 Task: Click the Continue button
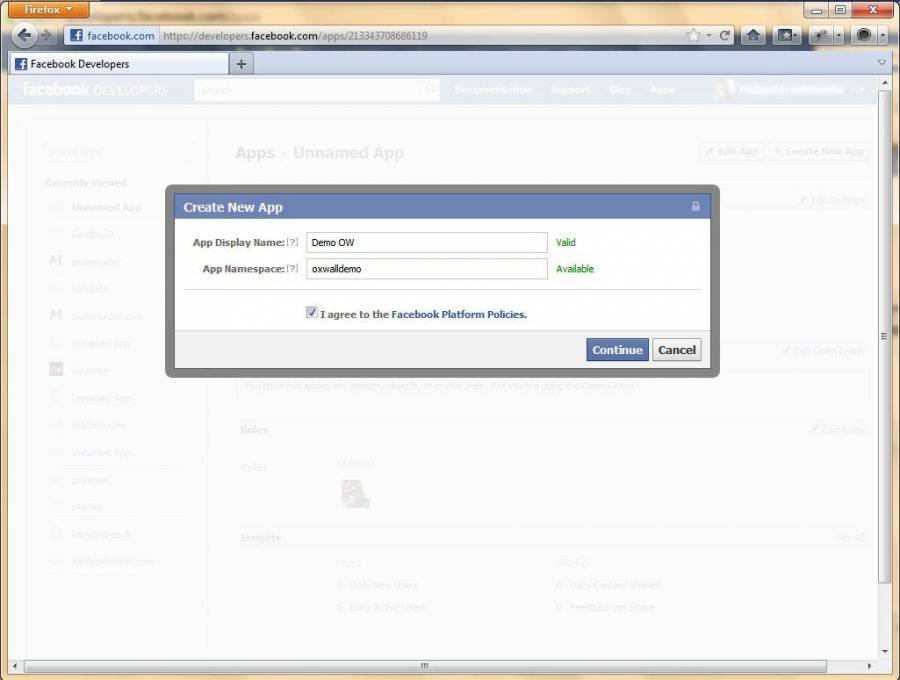coord(617,349)
